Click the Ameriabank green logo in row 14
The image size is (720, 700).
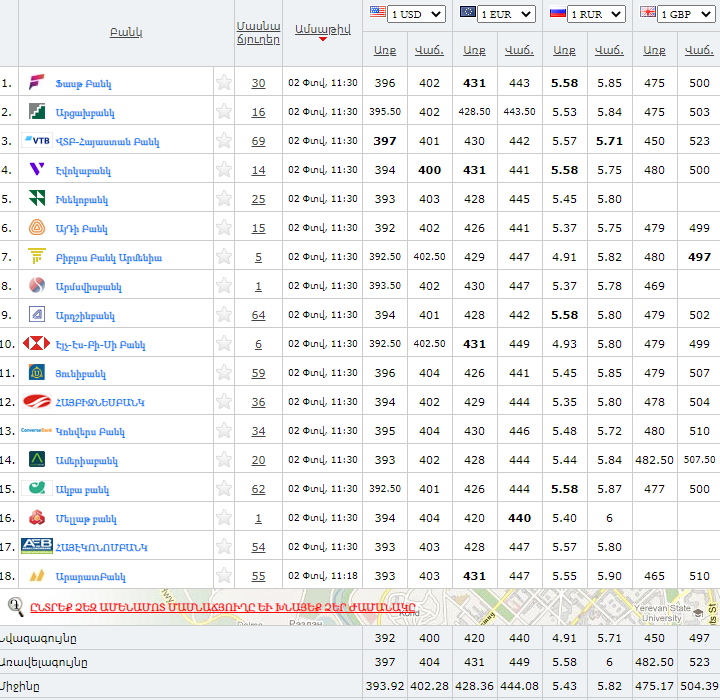(37, 459)
